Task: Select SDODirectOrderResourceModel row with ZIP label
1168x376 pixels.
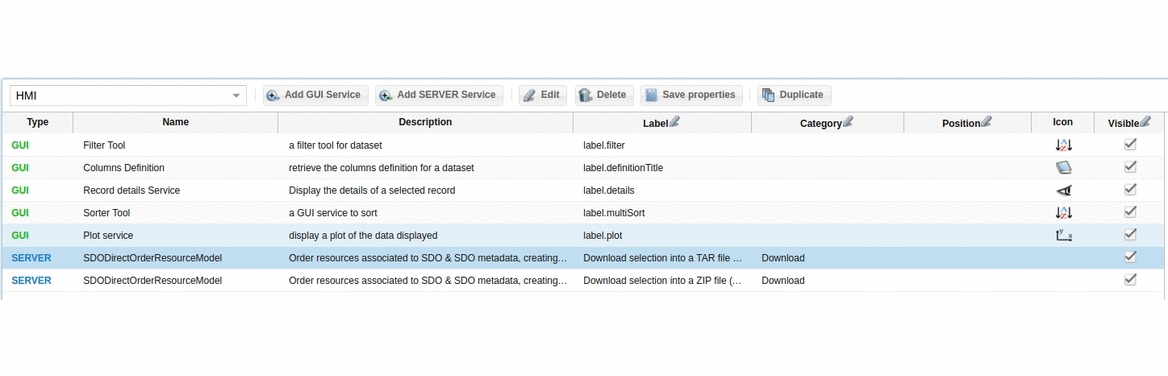Action: (x=153, y=280)
